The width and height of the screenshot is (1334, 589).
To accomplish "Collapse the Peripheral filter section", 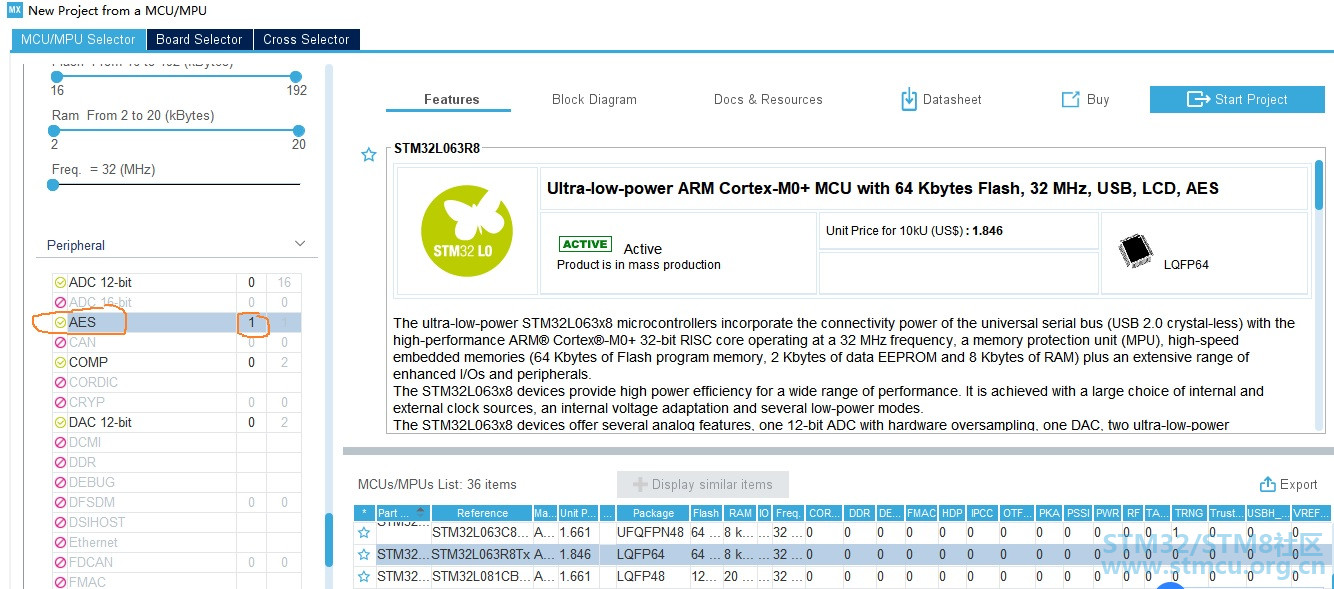I will click(x=300, y=244).
